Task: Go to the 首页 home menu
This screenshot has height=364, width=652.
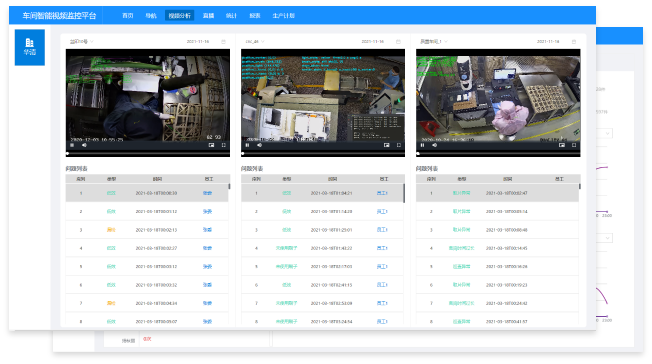Action: pyautogui.click(x=128, y=16)
